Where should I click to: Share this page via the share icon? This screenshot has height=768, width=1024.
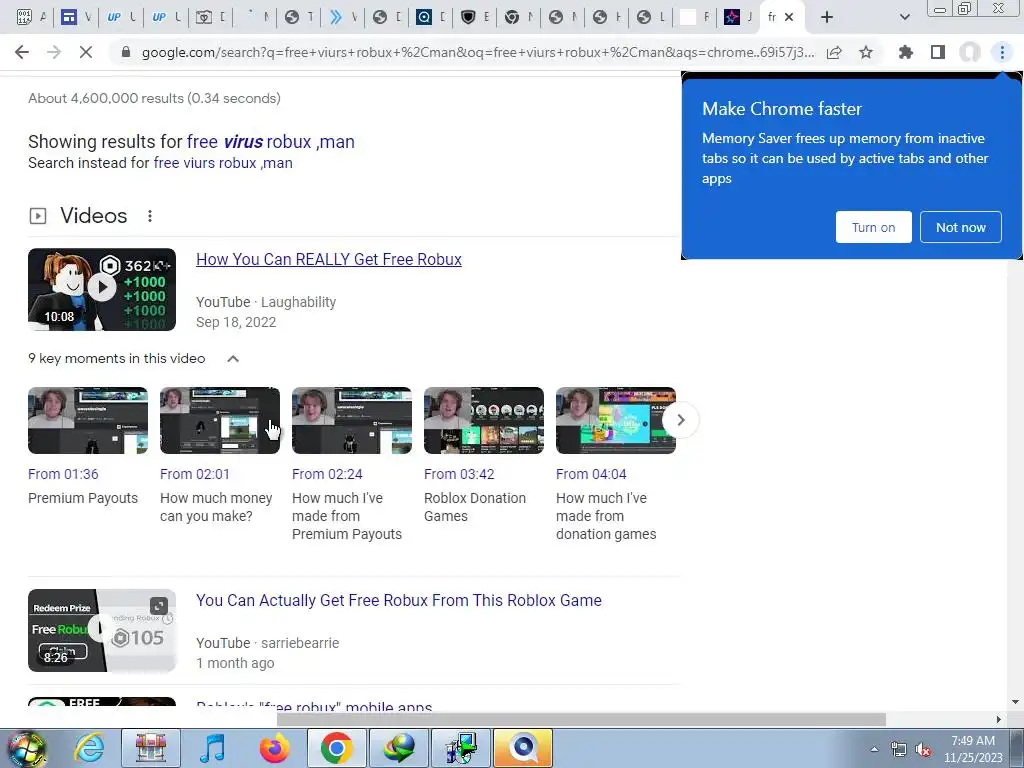[834, 52]
